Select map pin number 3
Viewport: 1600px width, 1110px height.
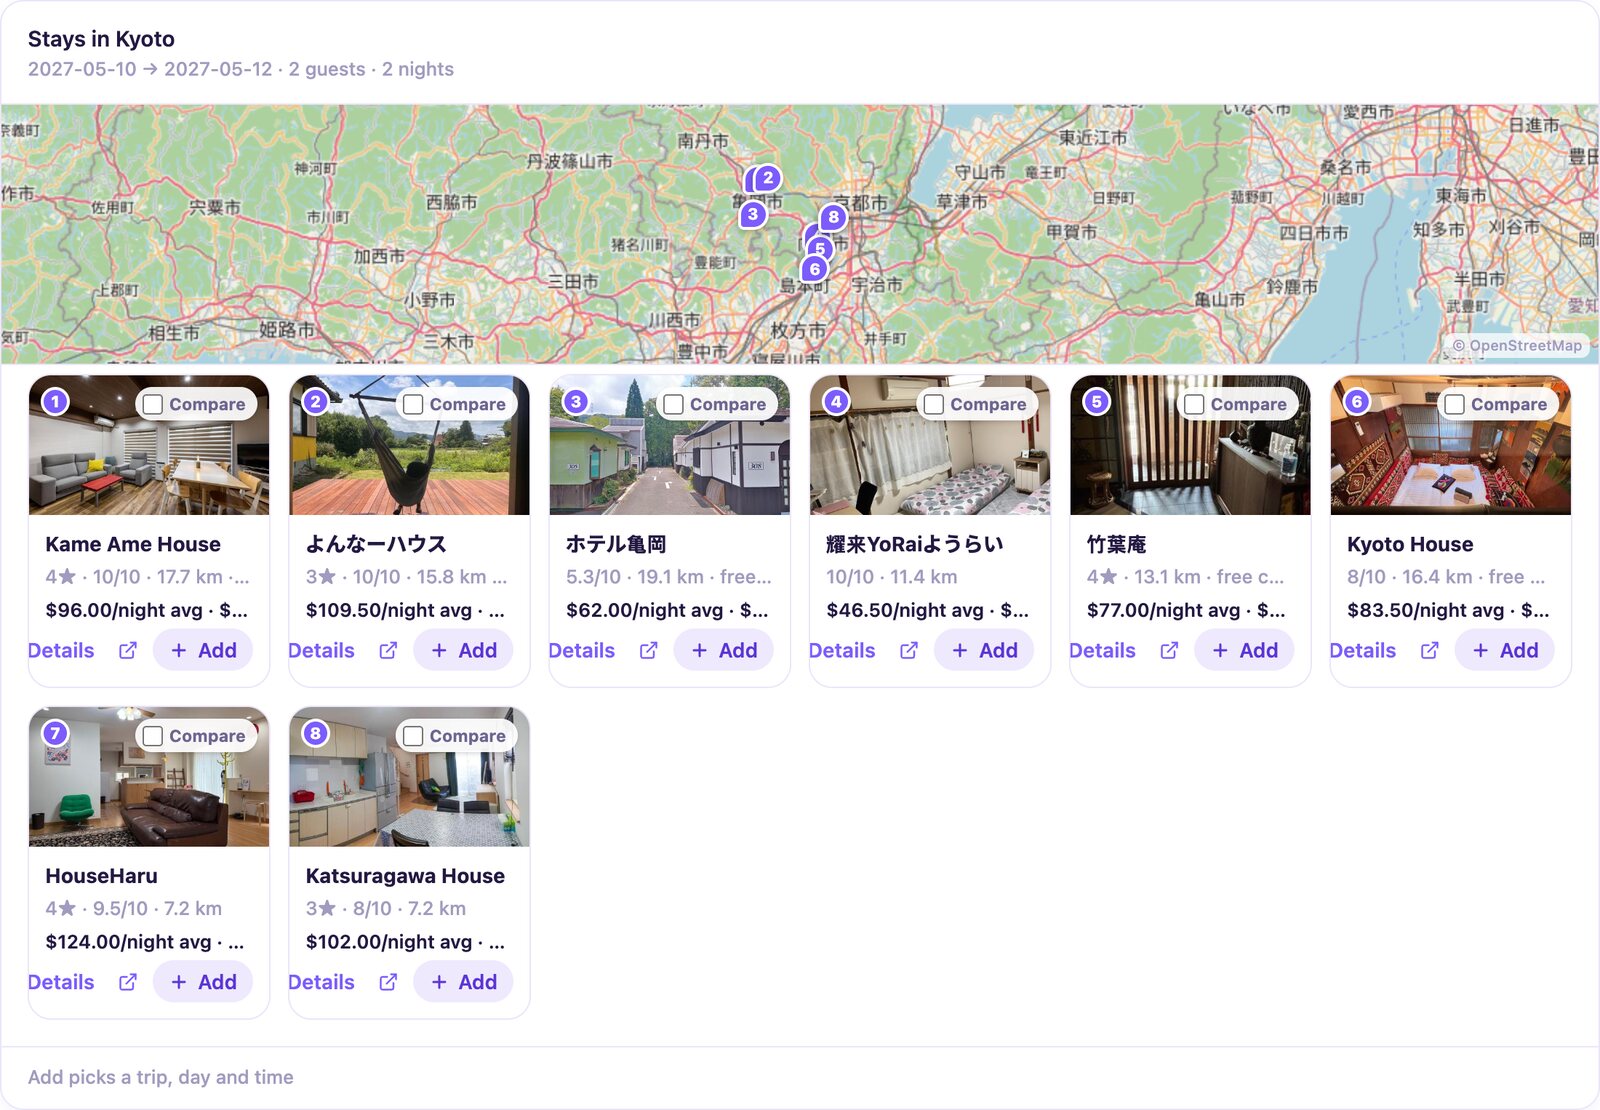[753, 214]
